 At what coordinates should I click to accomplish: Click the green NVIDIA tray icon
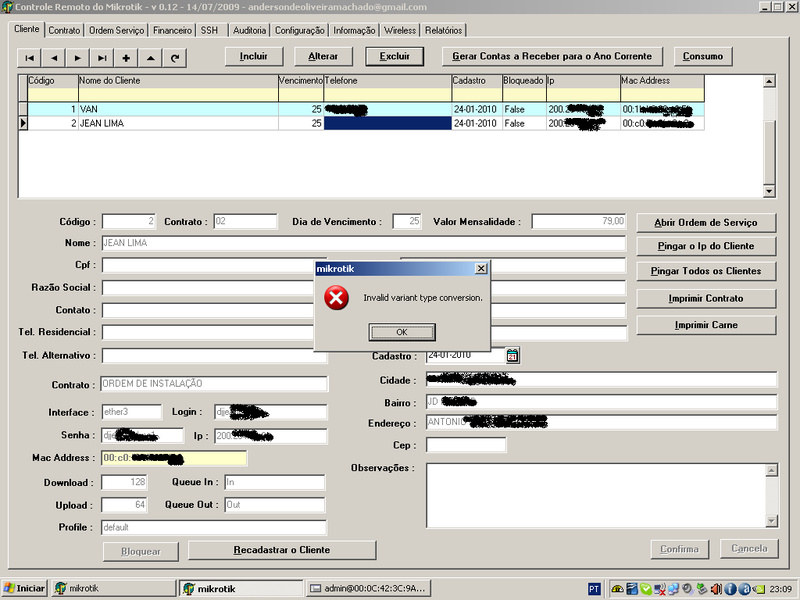coord(758,589)
